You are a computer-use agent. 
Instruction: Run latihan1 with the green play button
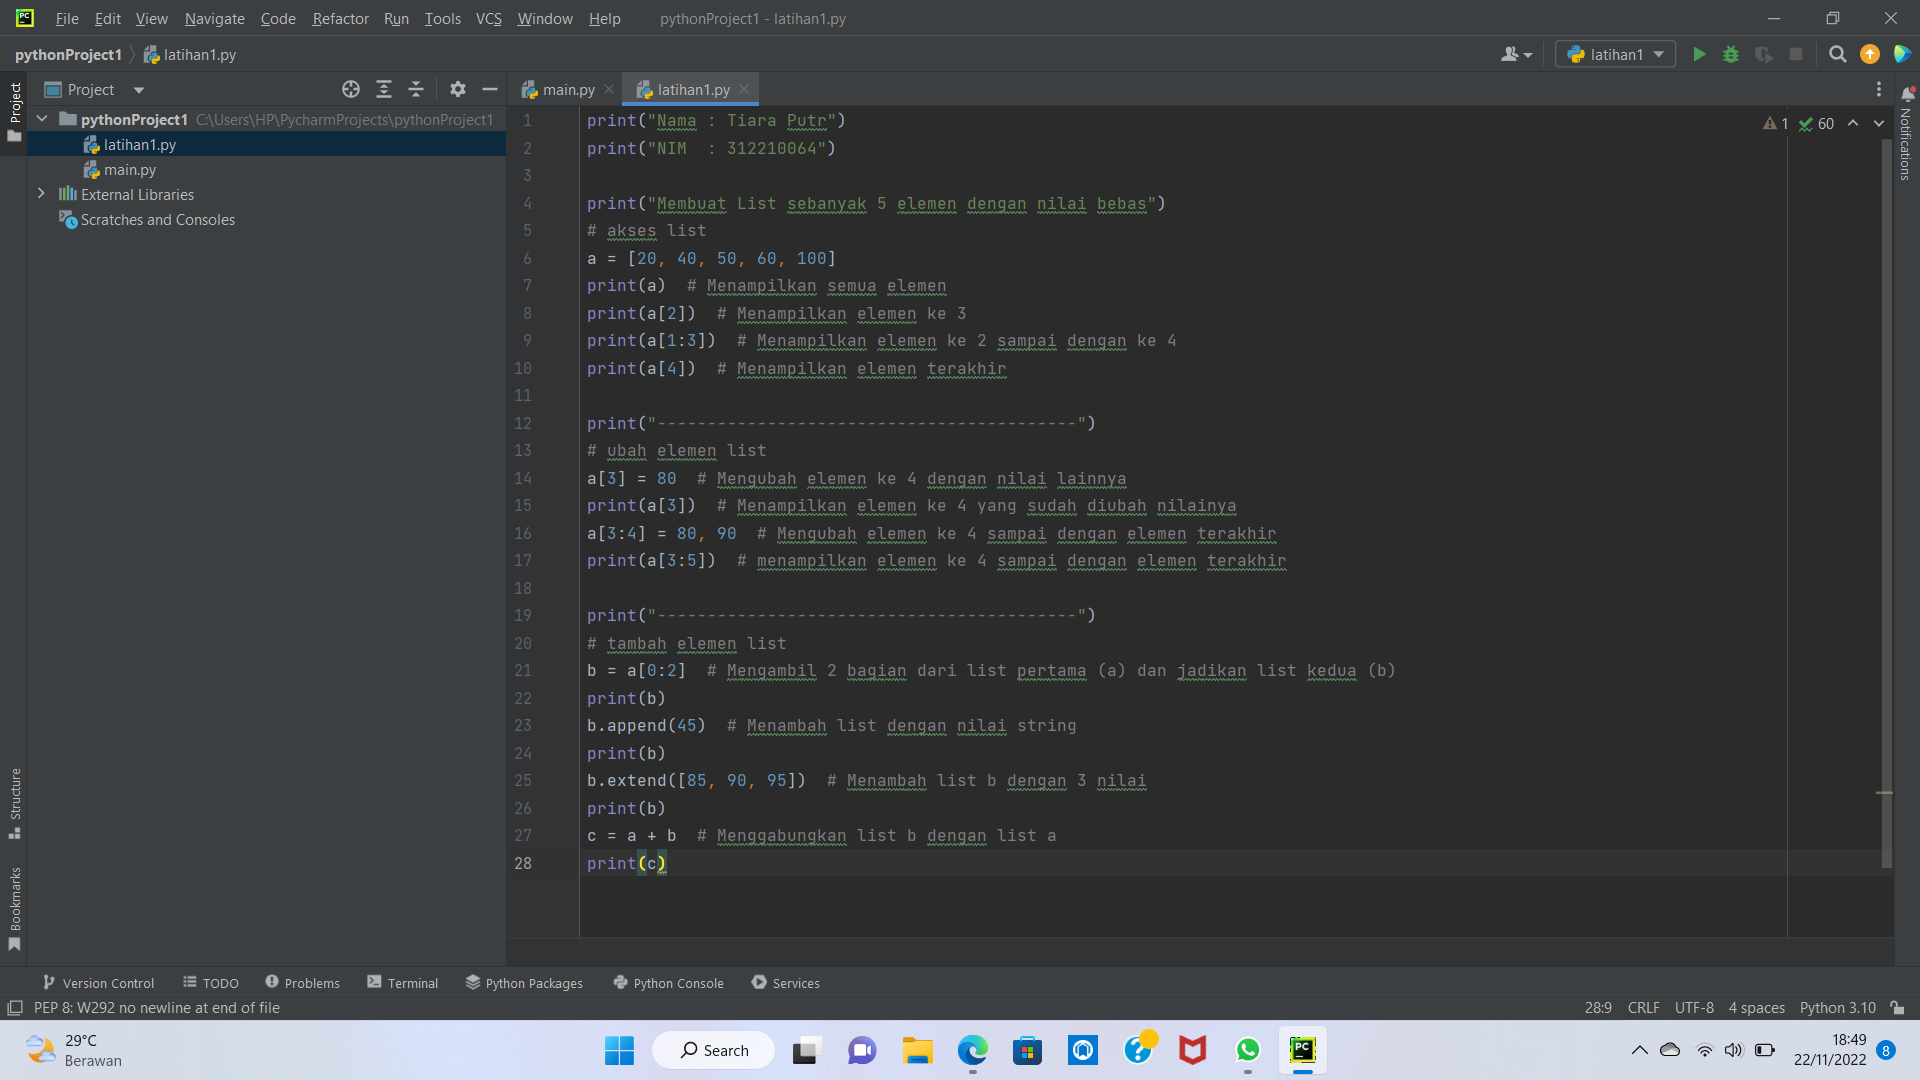click(1699, 54)
